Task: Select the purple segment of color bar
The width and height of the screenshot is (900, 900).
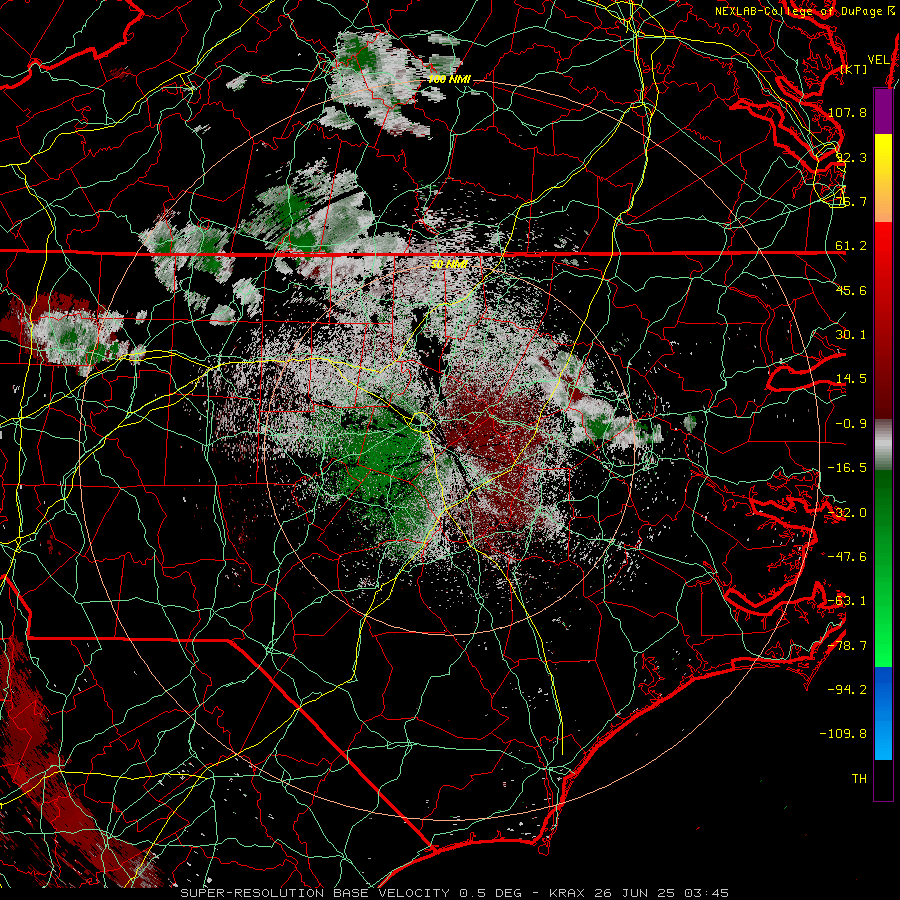Action: (x=883, y=111)
